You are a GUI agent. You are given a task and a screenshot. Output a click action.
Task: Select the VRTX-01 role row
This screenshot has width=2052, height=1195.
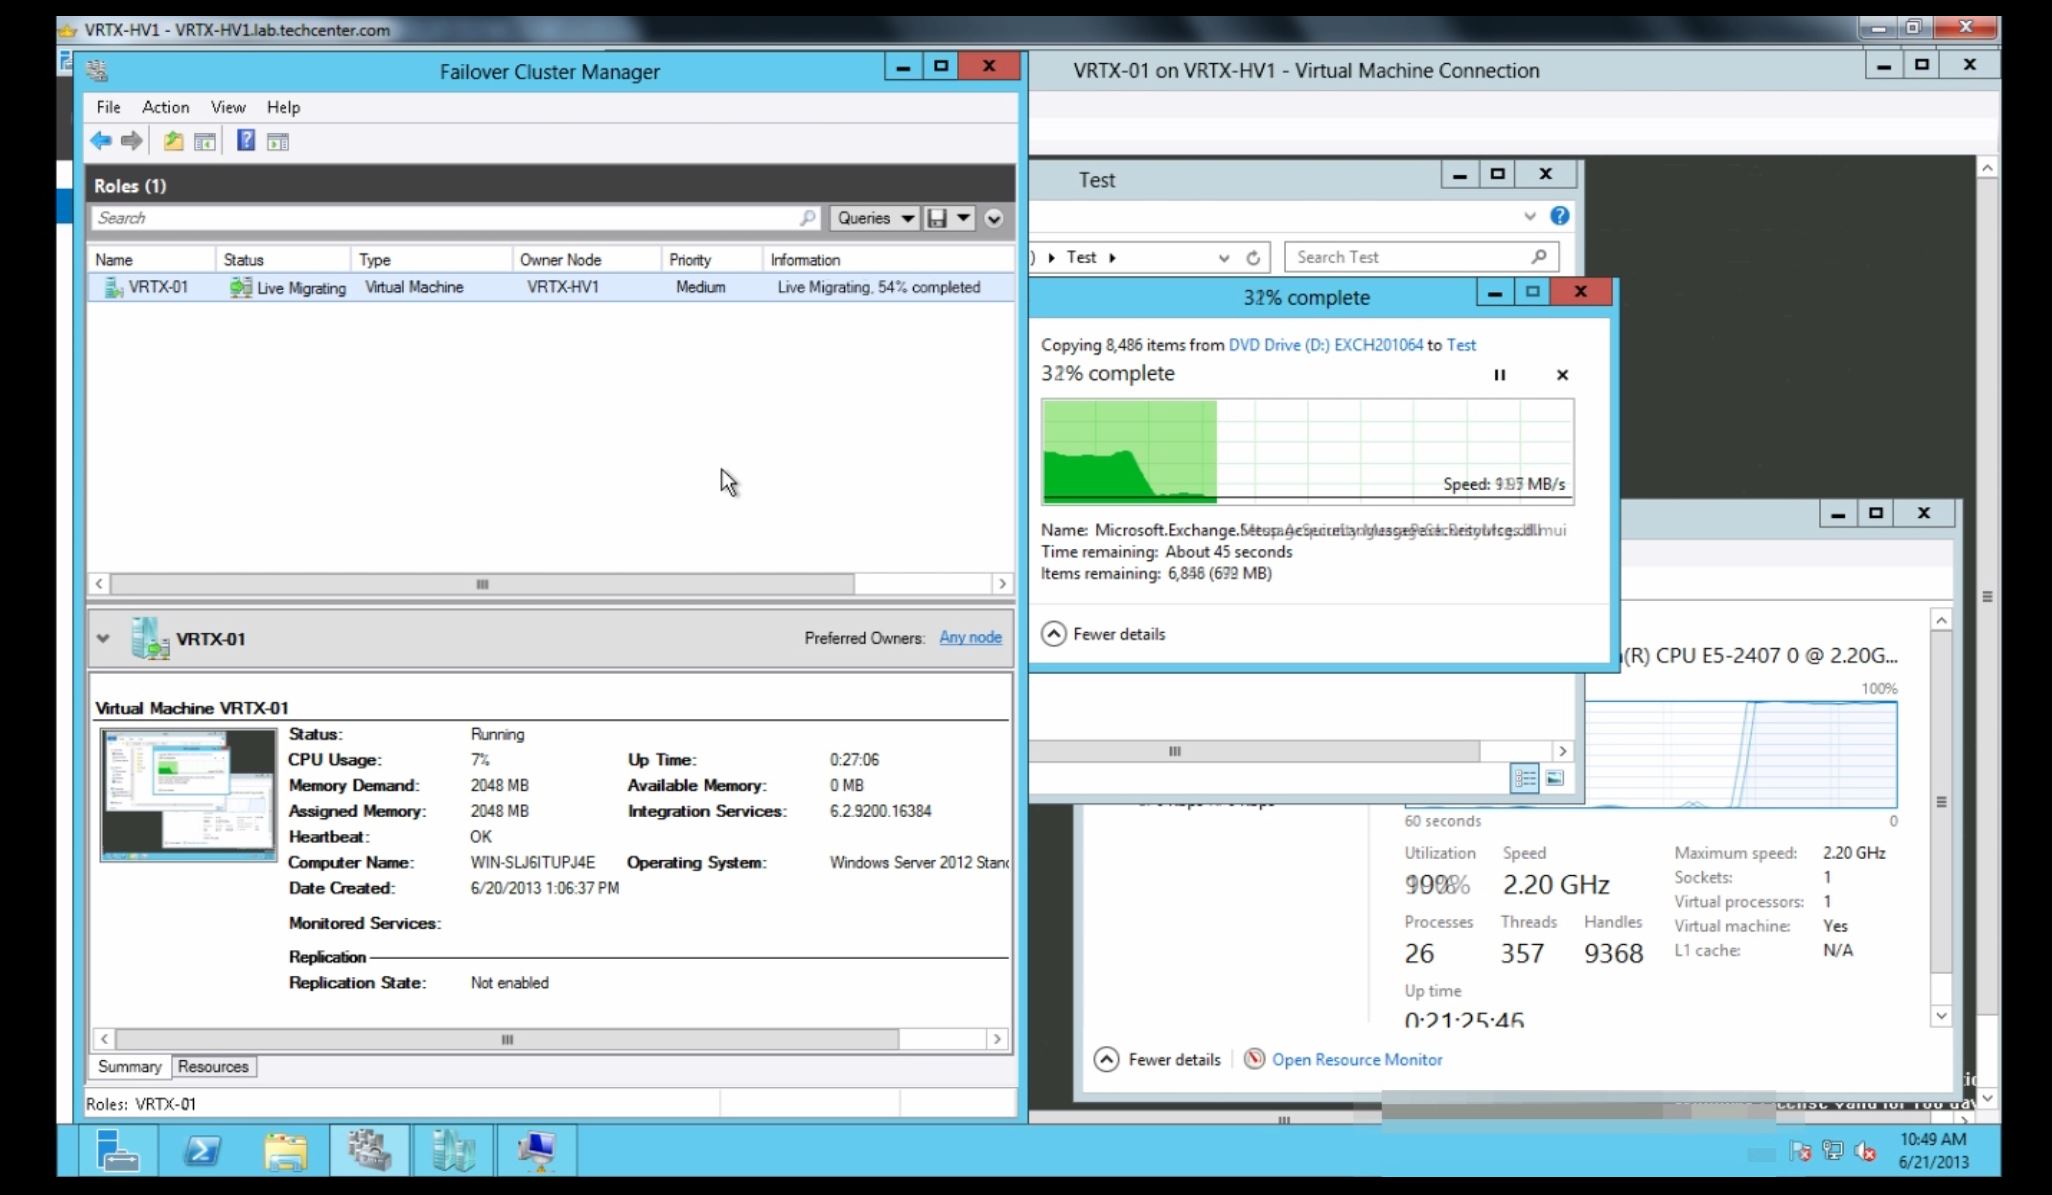[550, 287]
